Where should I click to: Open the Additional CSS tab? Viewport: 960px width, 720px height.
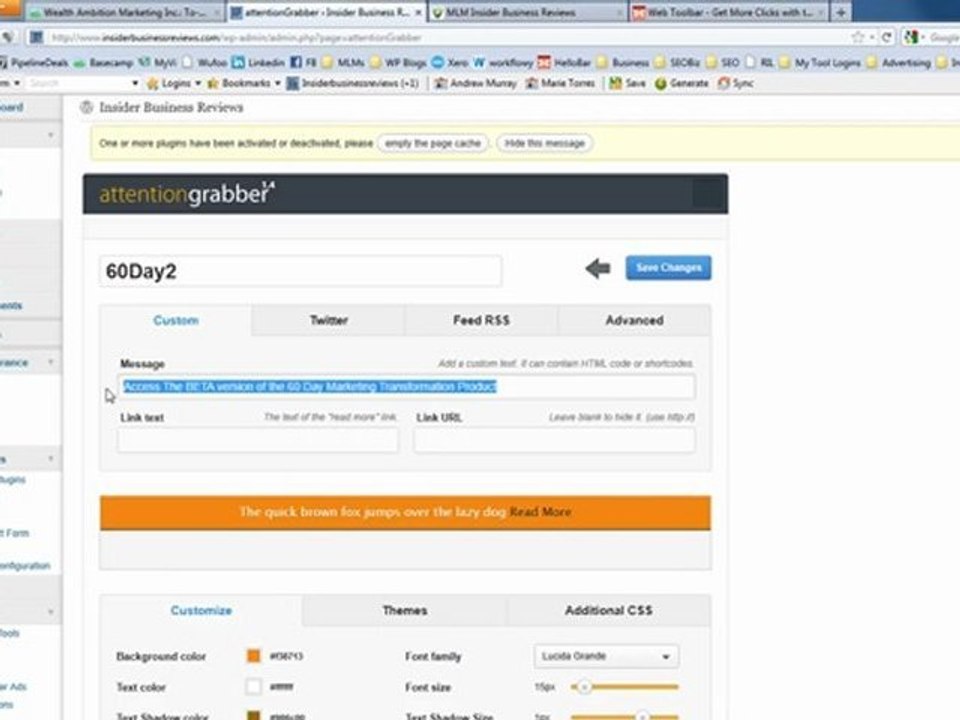[x=609, y=610]
